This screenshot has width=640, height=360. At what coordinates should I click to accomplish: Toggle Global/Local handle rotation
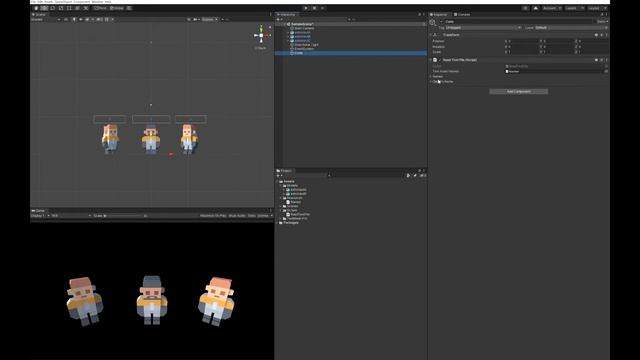pyautogui.click(x=117, y=8)
